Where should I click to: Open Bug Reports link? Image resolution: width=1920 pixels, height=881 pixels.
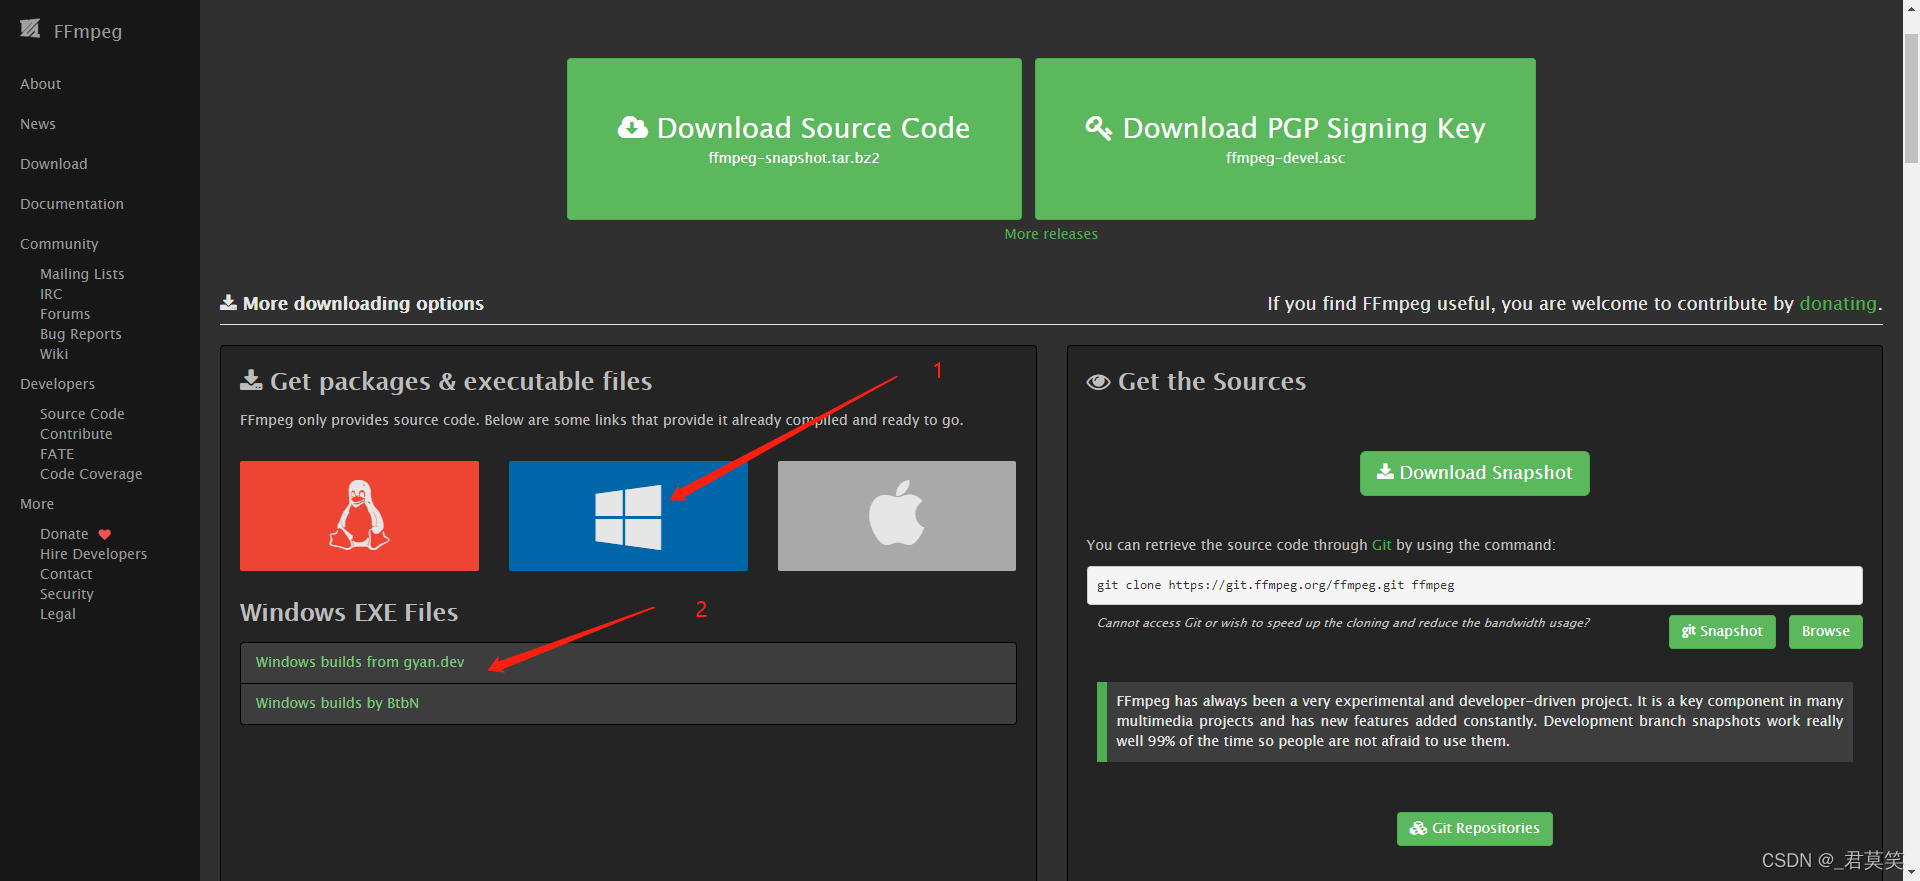(81, 334)
